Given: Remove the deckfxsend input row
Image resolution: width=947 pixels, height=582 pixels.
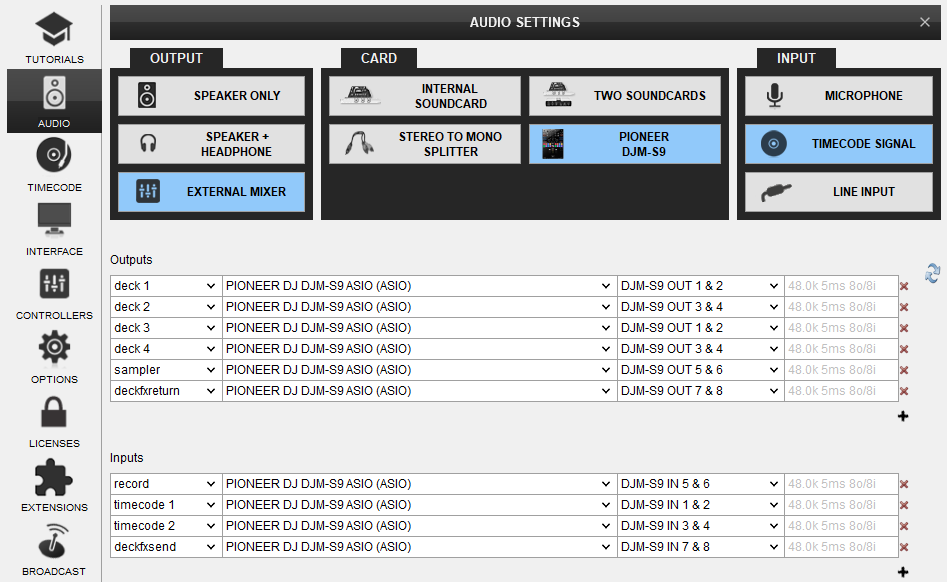Looking at the screenshot, I should click(904, 547).
